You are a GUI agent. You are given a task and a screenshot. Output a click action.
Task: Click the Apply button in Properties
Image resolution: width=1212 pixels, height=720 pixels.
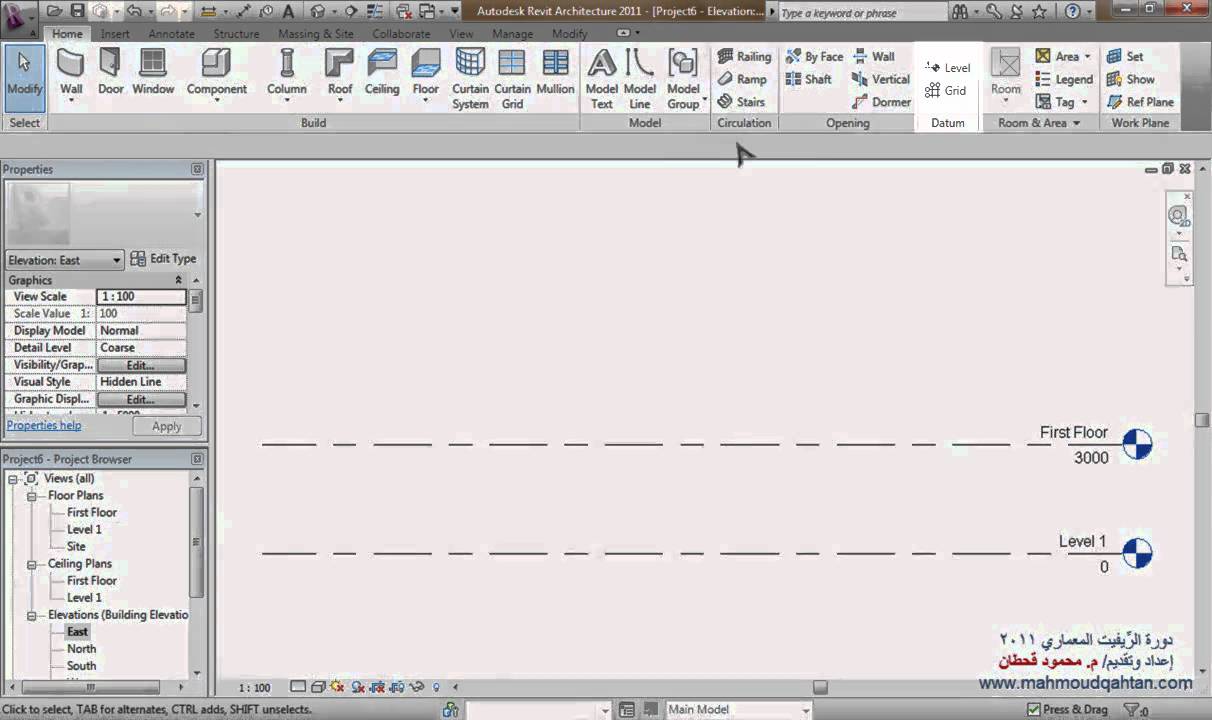click(166, 426)
